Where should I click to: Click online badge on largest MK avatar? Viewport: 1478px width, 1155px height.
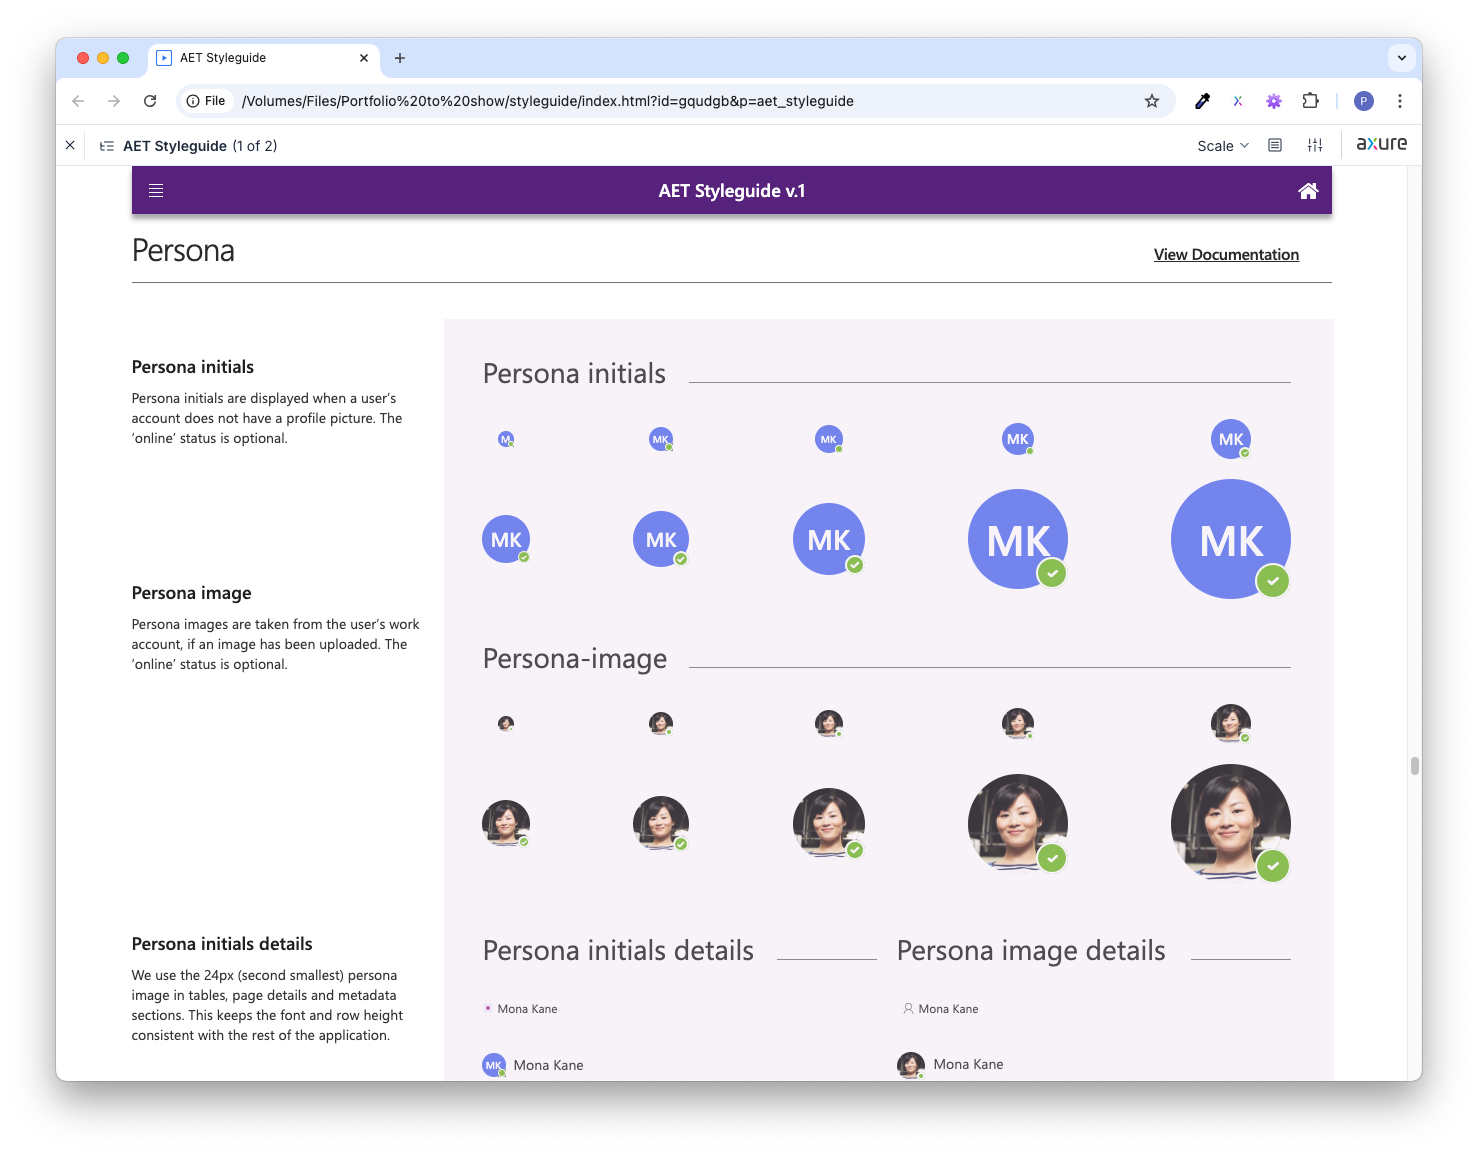(x=1273, y=581)
